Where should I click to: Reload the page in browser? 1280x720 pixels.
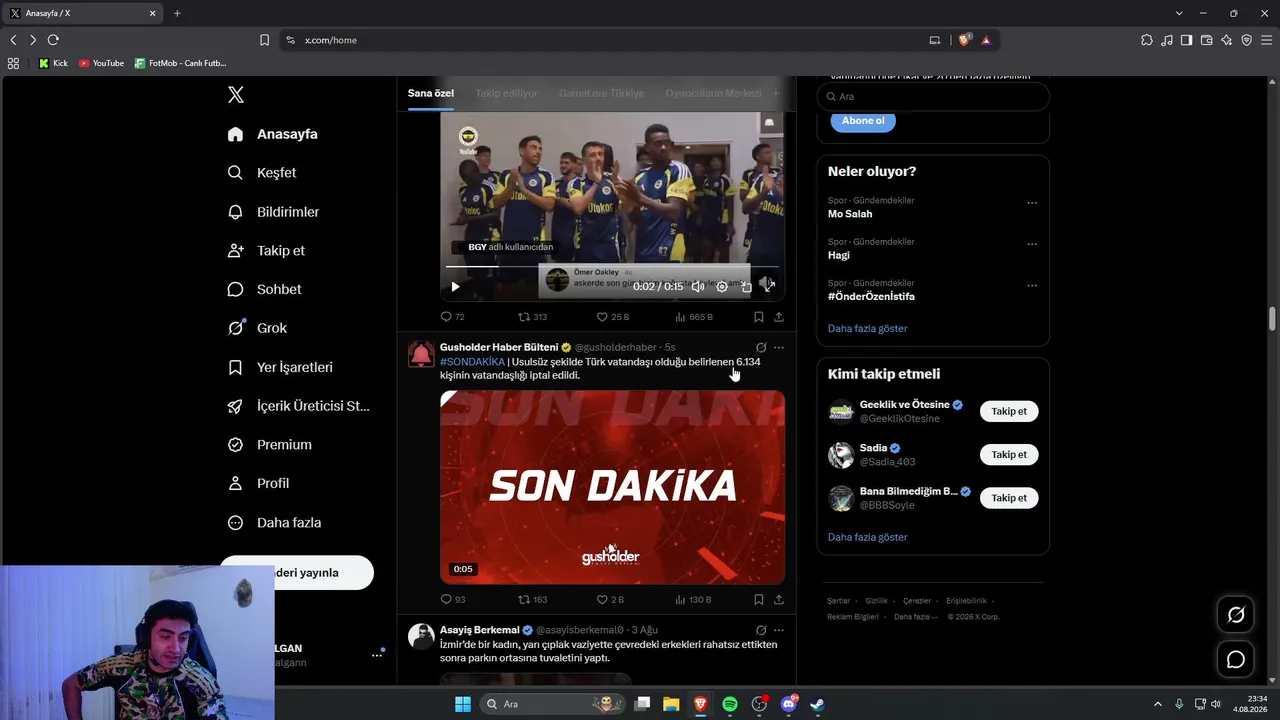53,40
